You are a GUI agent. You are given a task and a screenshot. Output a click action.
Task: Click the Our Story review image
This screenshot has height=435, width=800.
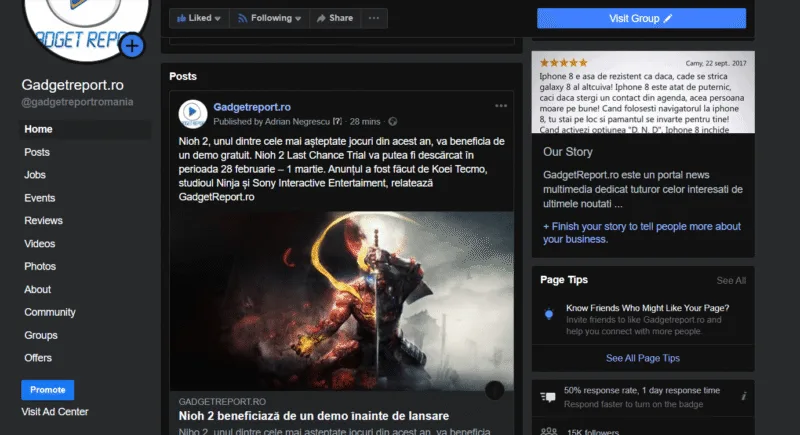tap(643, 92)
